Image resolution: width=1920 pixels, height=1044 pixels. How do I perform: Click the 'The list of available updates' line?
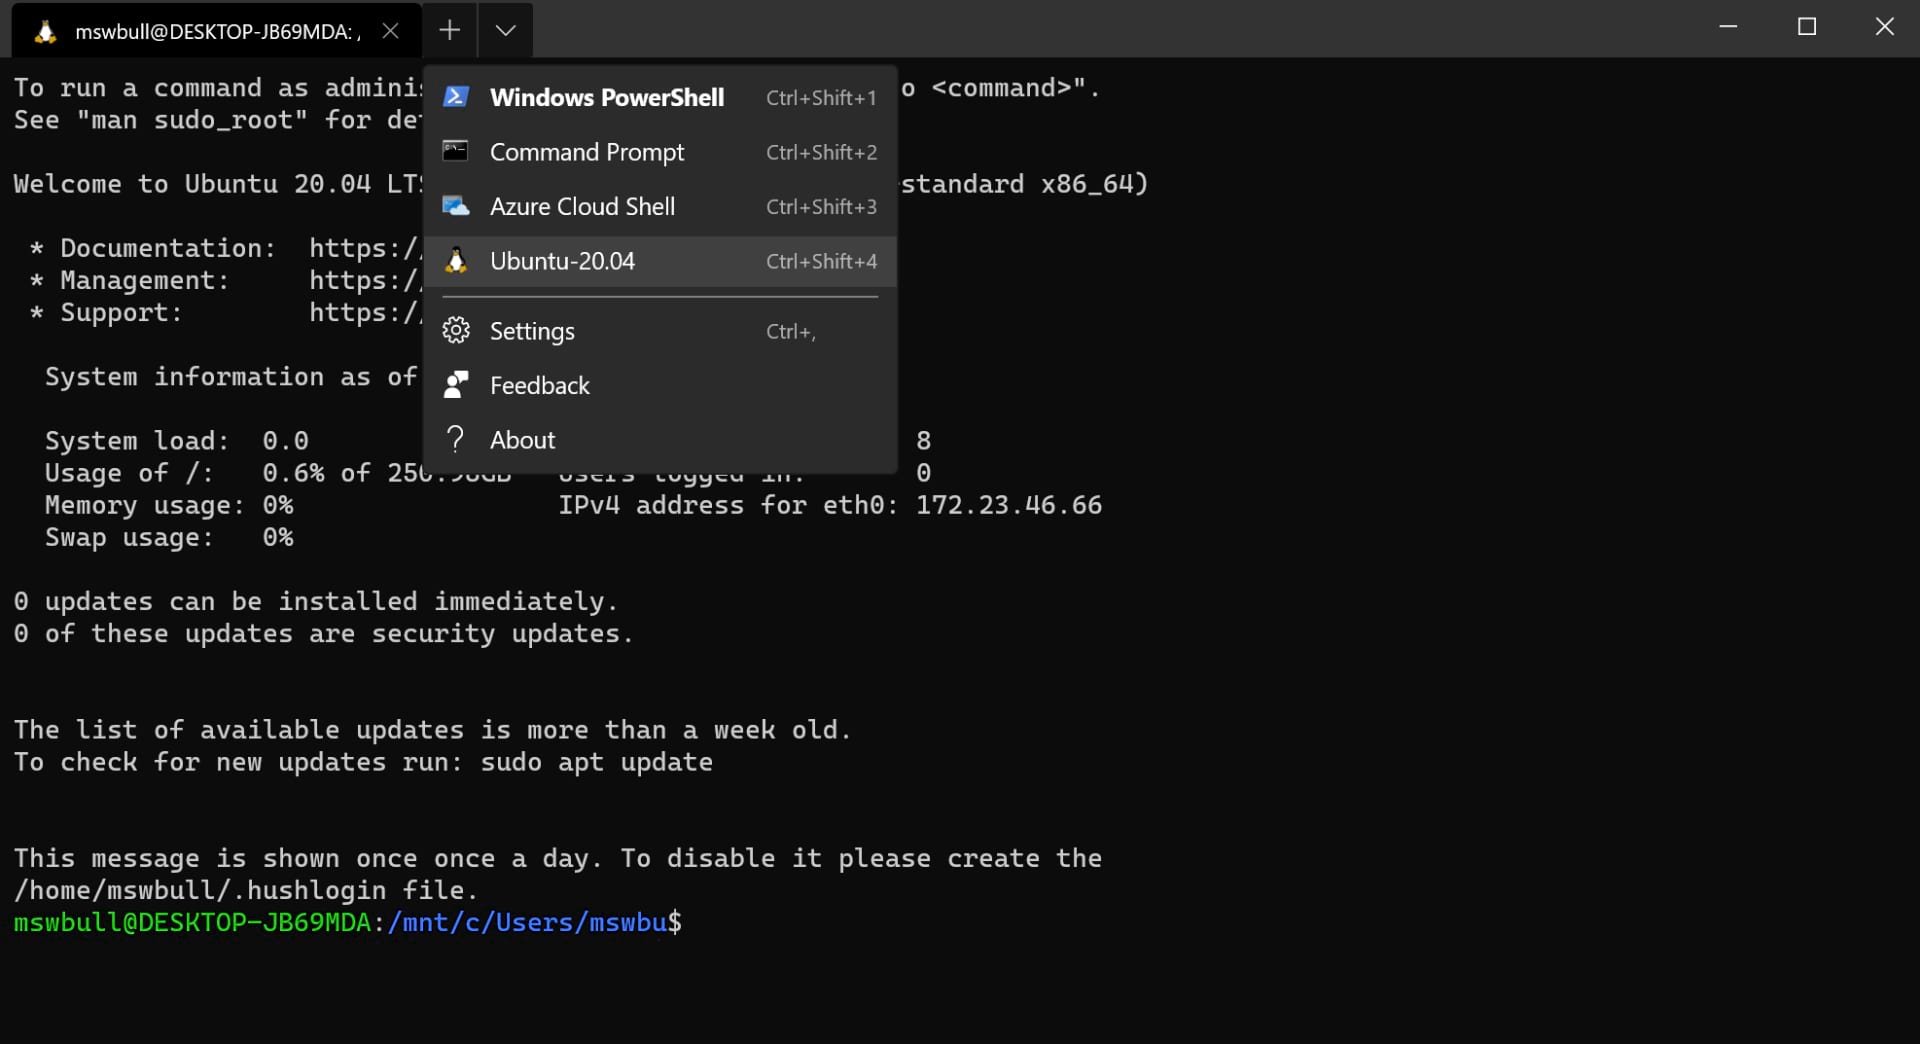pos(432,730)
